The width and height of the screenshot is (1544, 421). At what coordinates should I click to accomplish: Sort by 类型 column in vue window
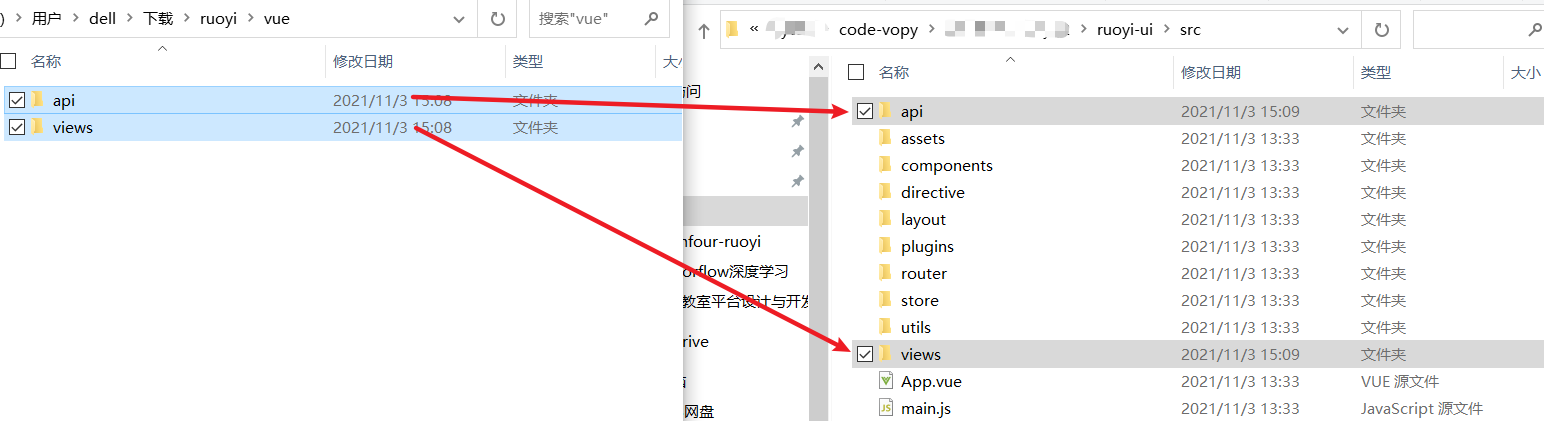[528, 61]
